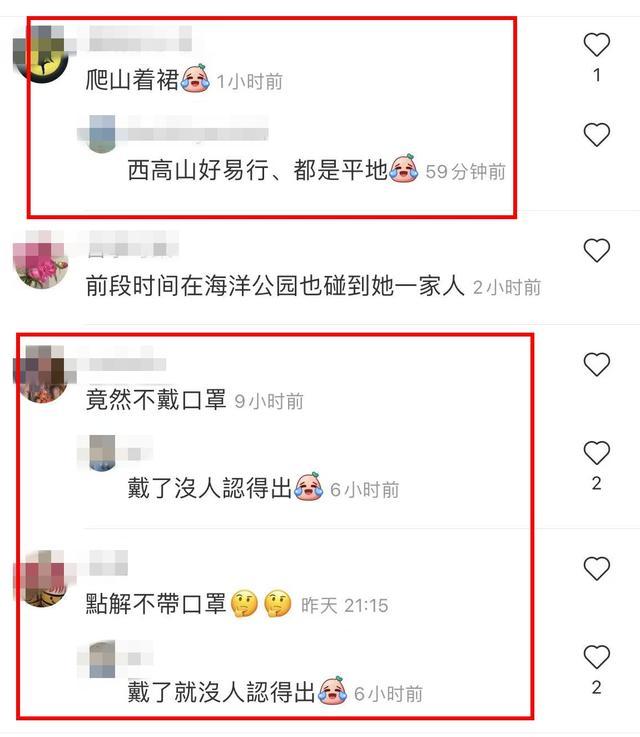Open replier avatar above 西高山好易行

[102, 134]
